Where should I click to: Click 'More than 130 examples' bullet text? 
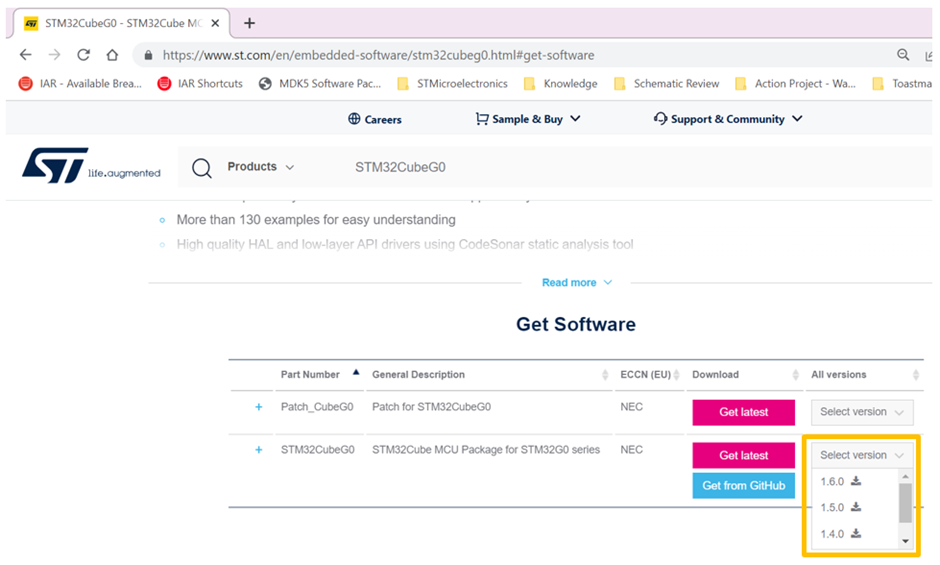316,220
